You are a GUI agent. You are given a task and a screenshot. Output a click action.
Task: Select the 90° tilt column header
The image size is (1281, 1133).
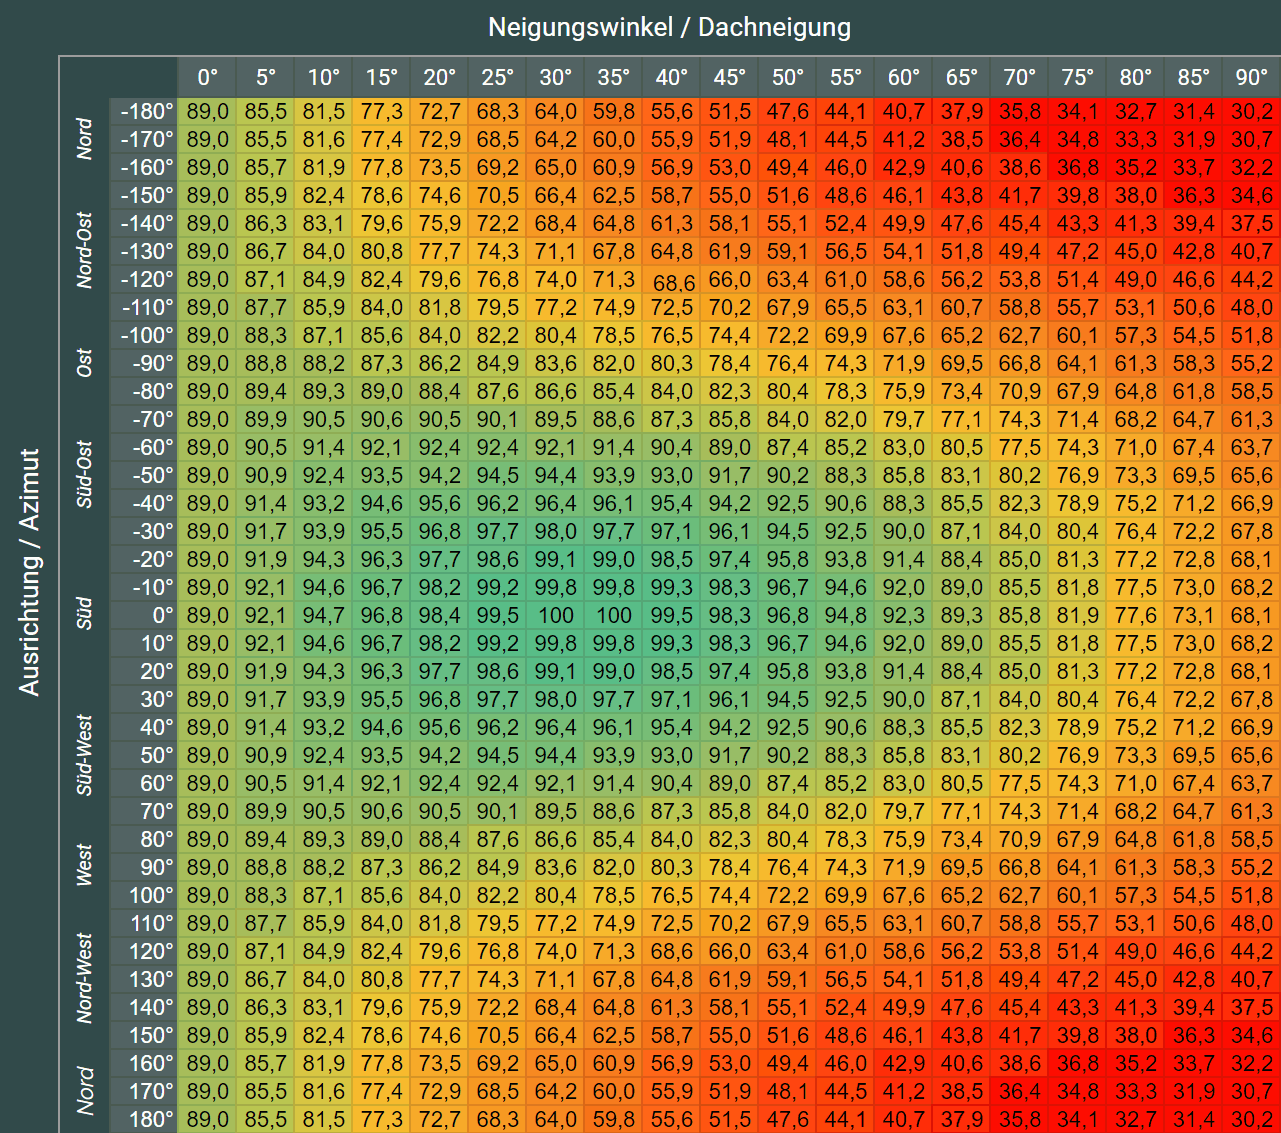1252,78
